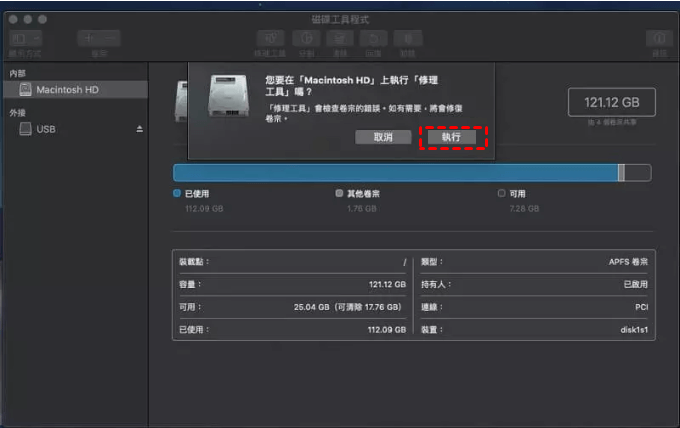
Task: Click the disk1s1 device value
Action: click(x=634, y=330)
